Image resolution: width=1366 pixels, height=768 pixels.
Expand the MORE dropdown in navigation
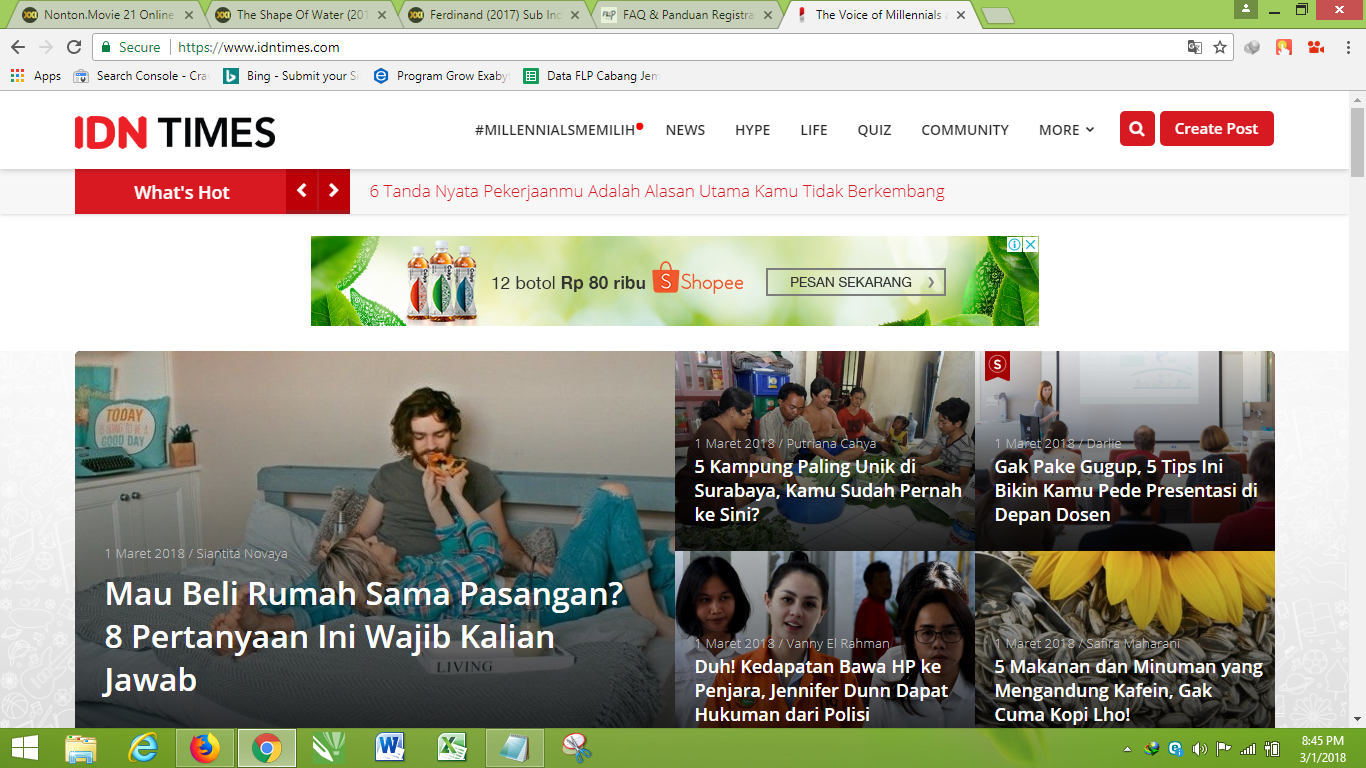1066,130
